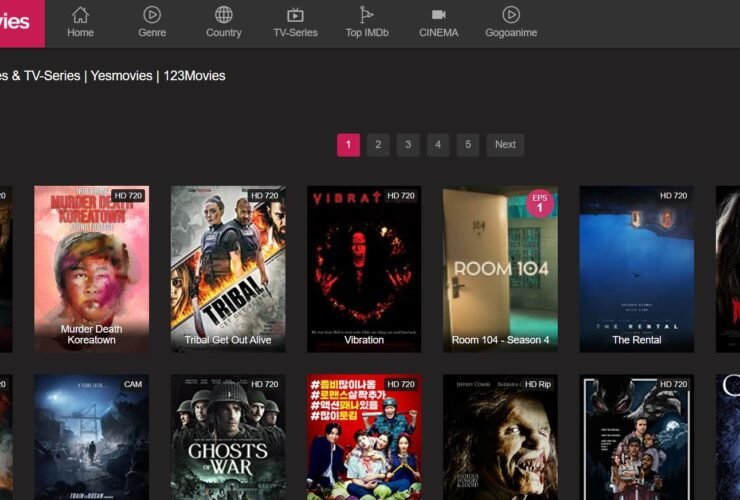This screenshot has width=740, height=500.
Task: Open the Murder Death Koreatown poster
Action: coord(92,269)
